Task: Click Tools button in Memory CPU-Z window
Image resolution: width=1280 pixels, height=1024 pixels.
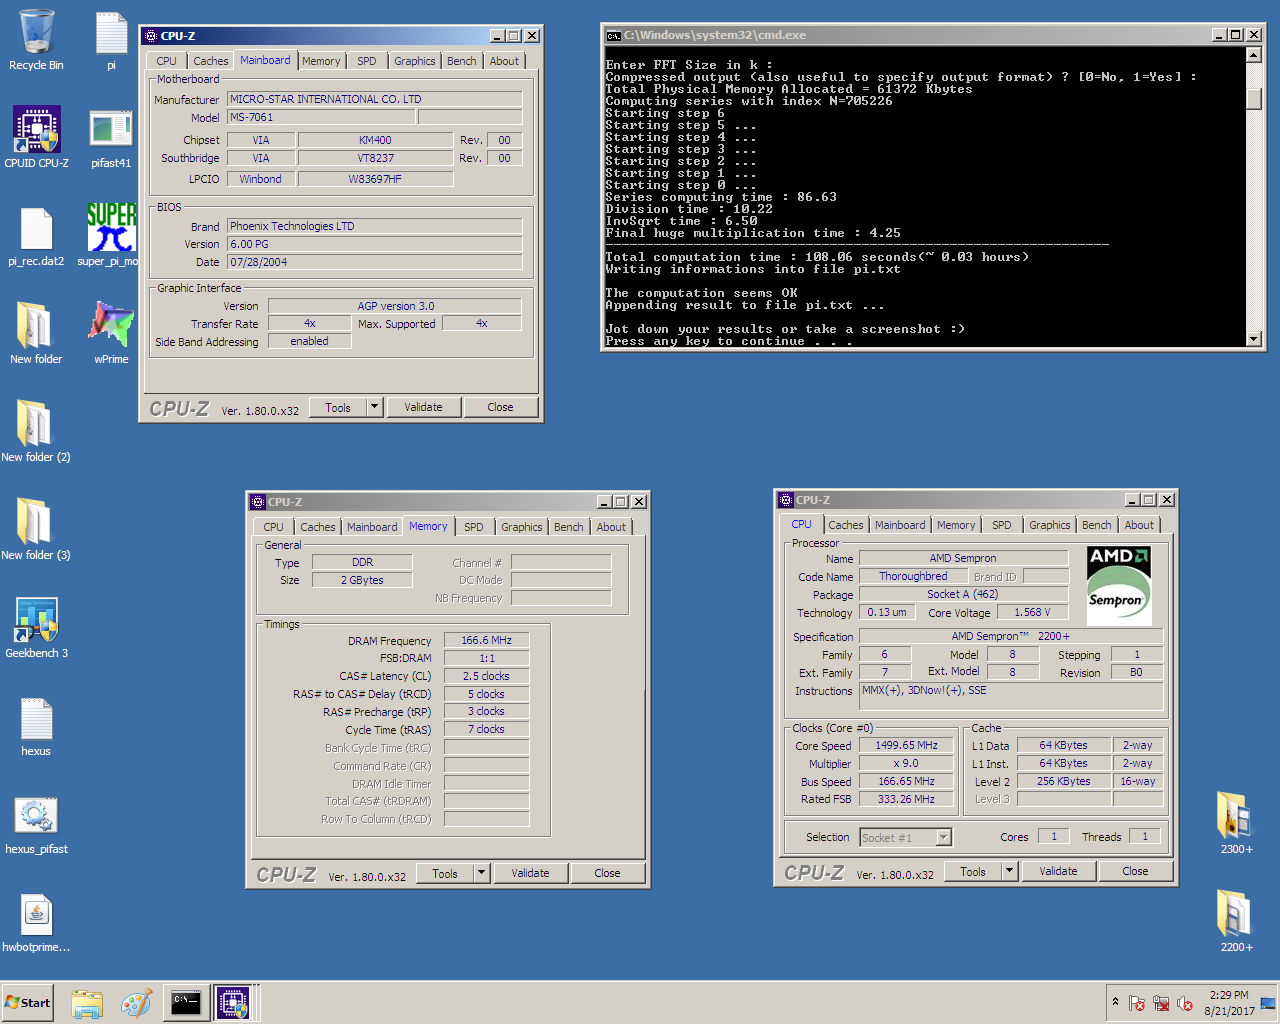Action: pyautogui.click(x=445, y=873)
